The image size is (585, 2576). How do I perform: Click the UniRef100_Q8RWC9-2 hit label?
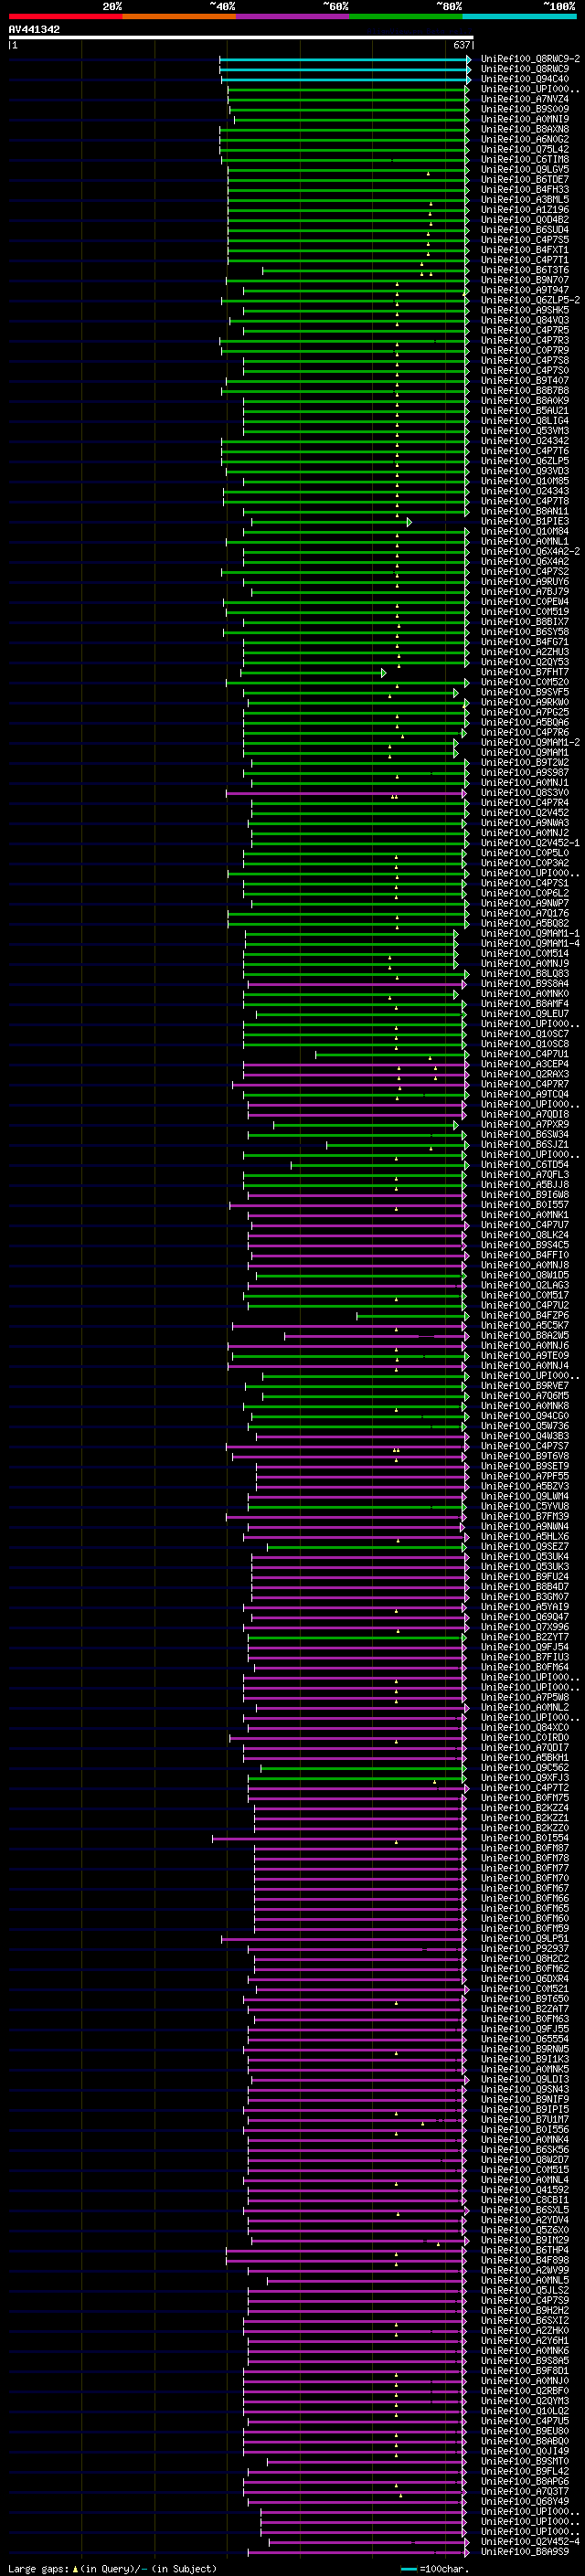[529, 59]
